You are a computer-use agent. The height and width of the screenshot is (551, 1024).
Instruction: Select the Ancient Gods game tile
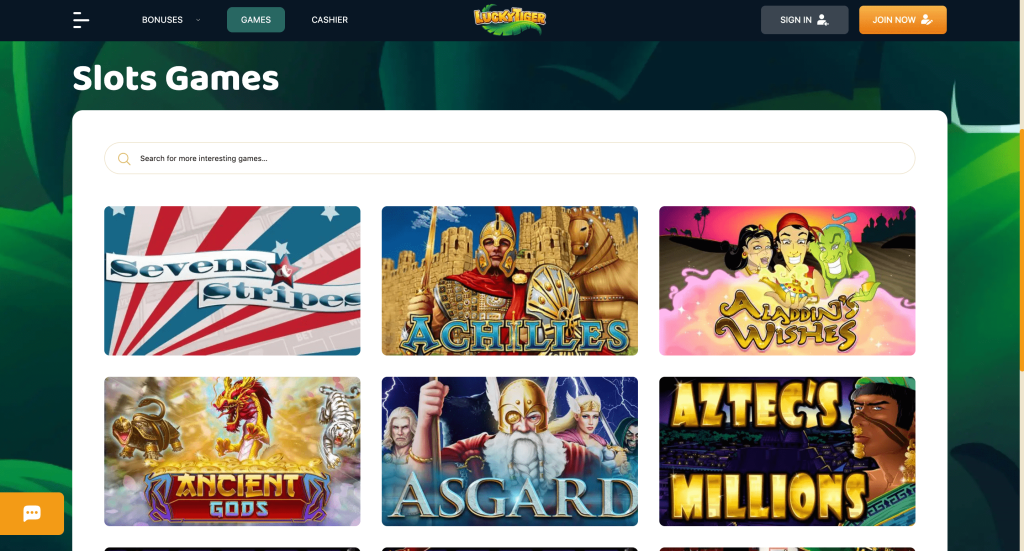click(x=232, y=451)
